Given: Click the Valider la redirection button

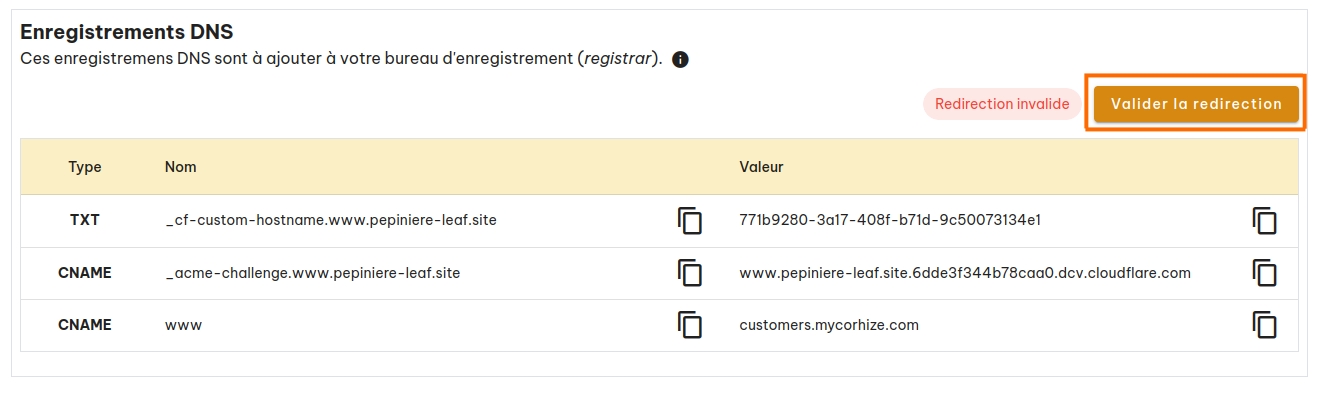Looking at the screenshot, I should (x=1196, y=104).
